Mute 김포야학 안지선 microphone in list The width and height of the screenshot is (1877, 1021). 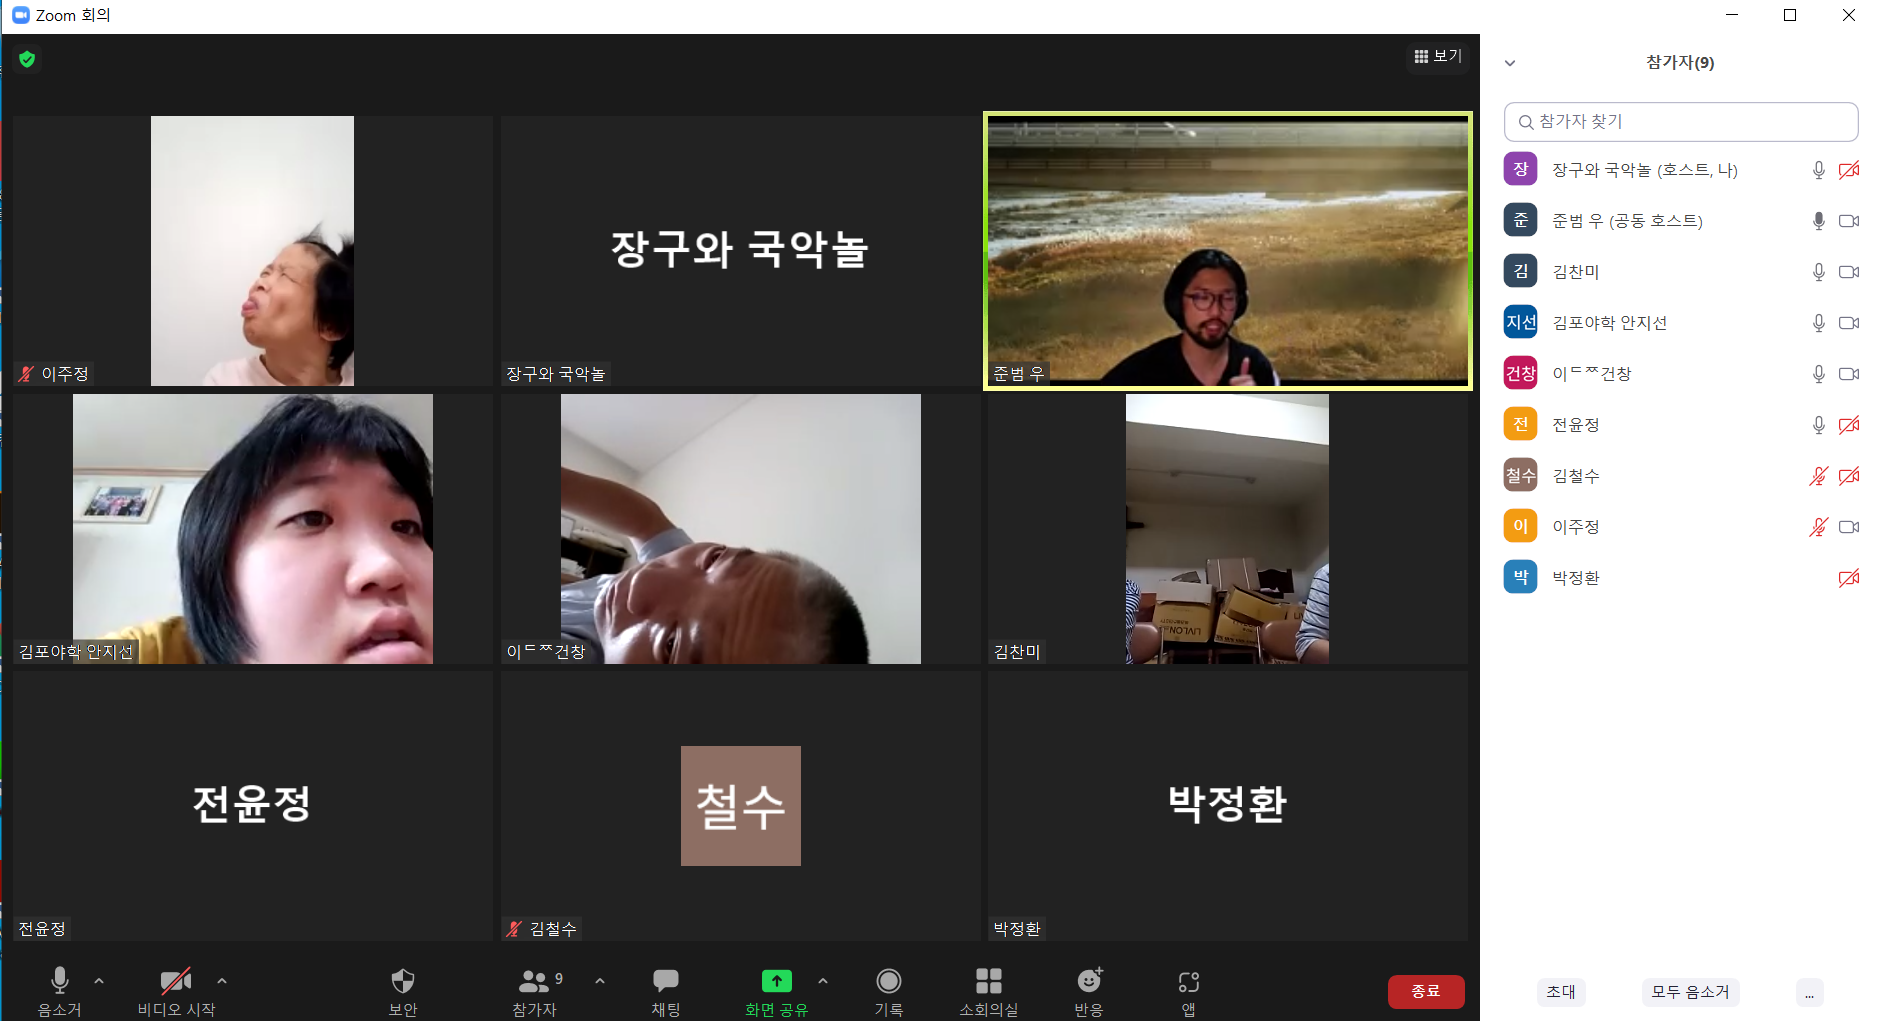click(x=1819, y=323)
